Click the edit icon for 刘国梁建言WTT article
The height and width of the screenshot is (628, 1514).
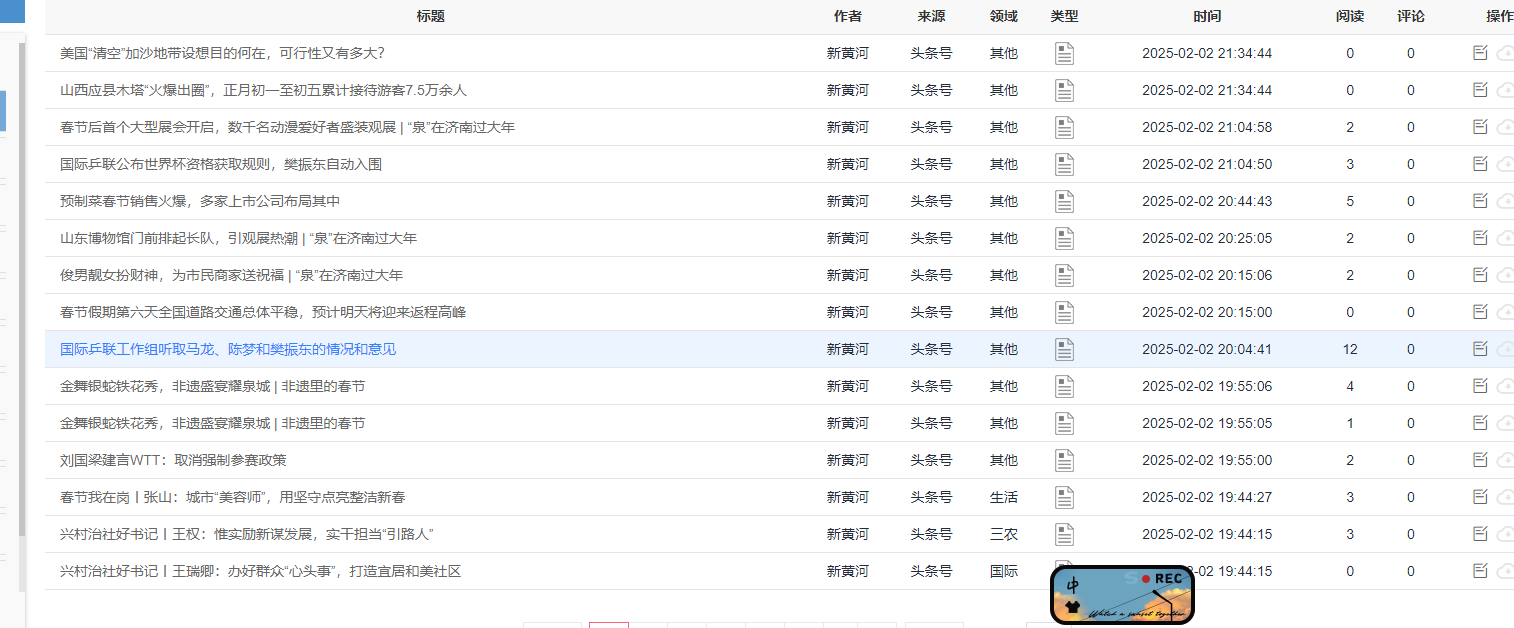coord(1480,460)
